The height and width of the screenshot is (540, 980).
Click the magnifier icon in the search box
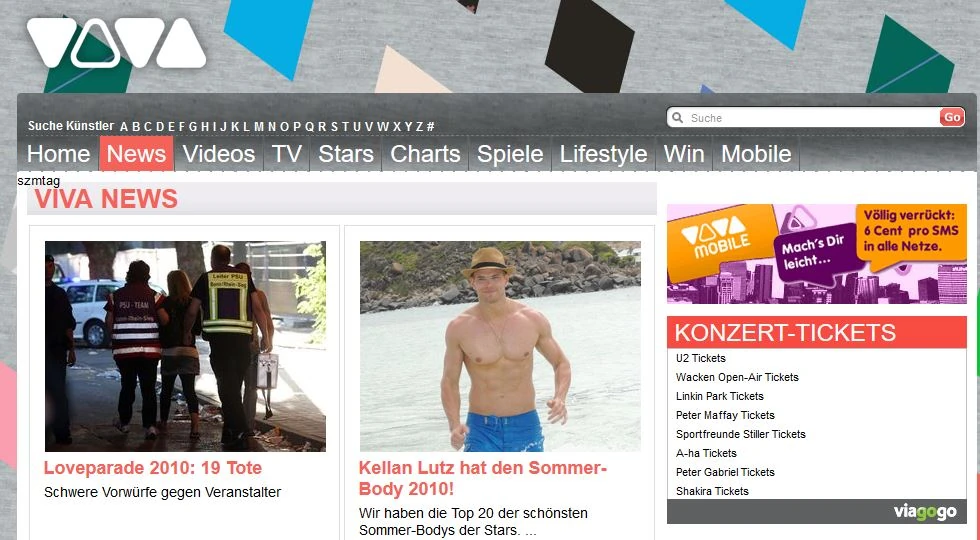(677, 118)
